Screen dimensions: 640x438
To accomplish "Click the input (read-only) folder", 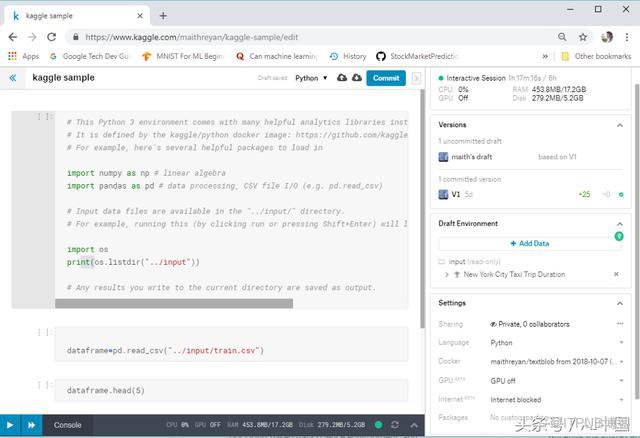I will [x=469, y=261].
